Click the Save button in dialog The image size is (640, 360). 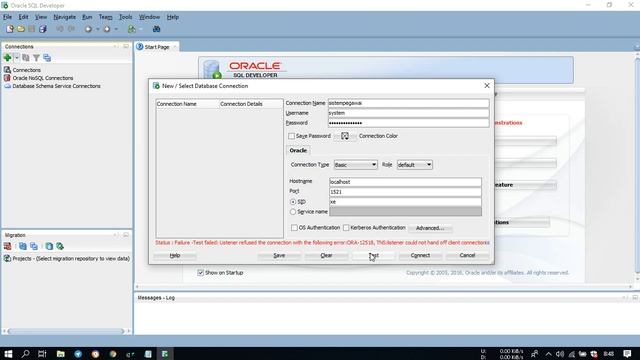(x=279, y=256)
